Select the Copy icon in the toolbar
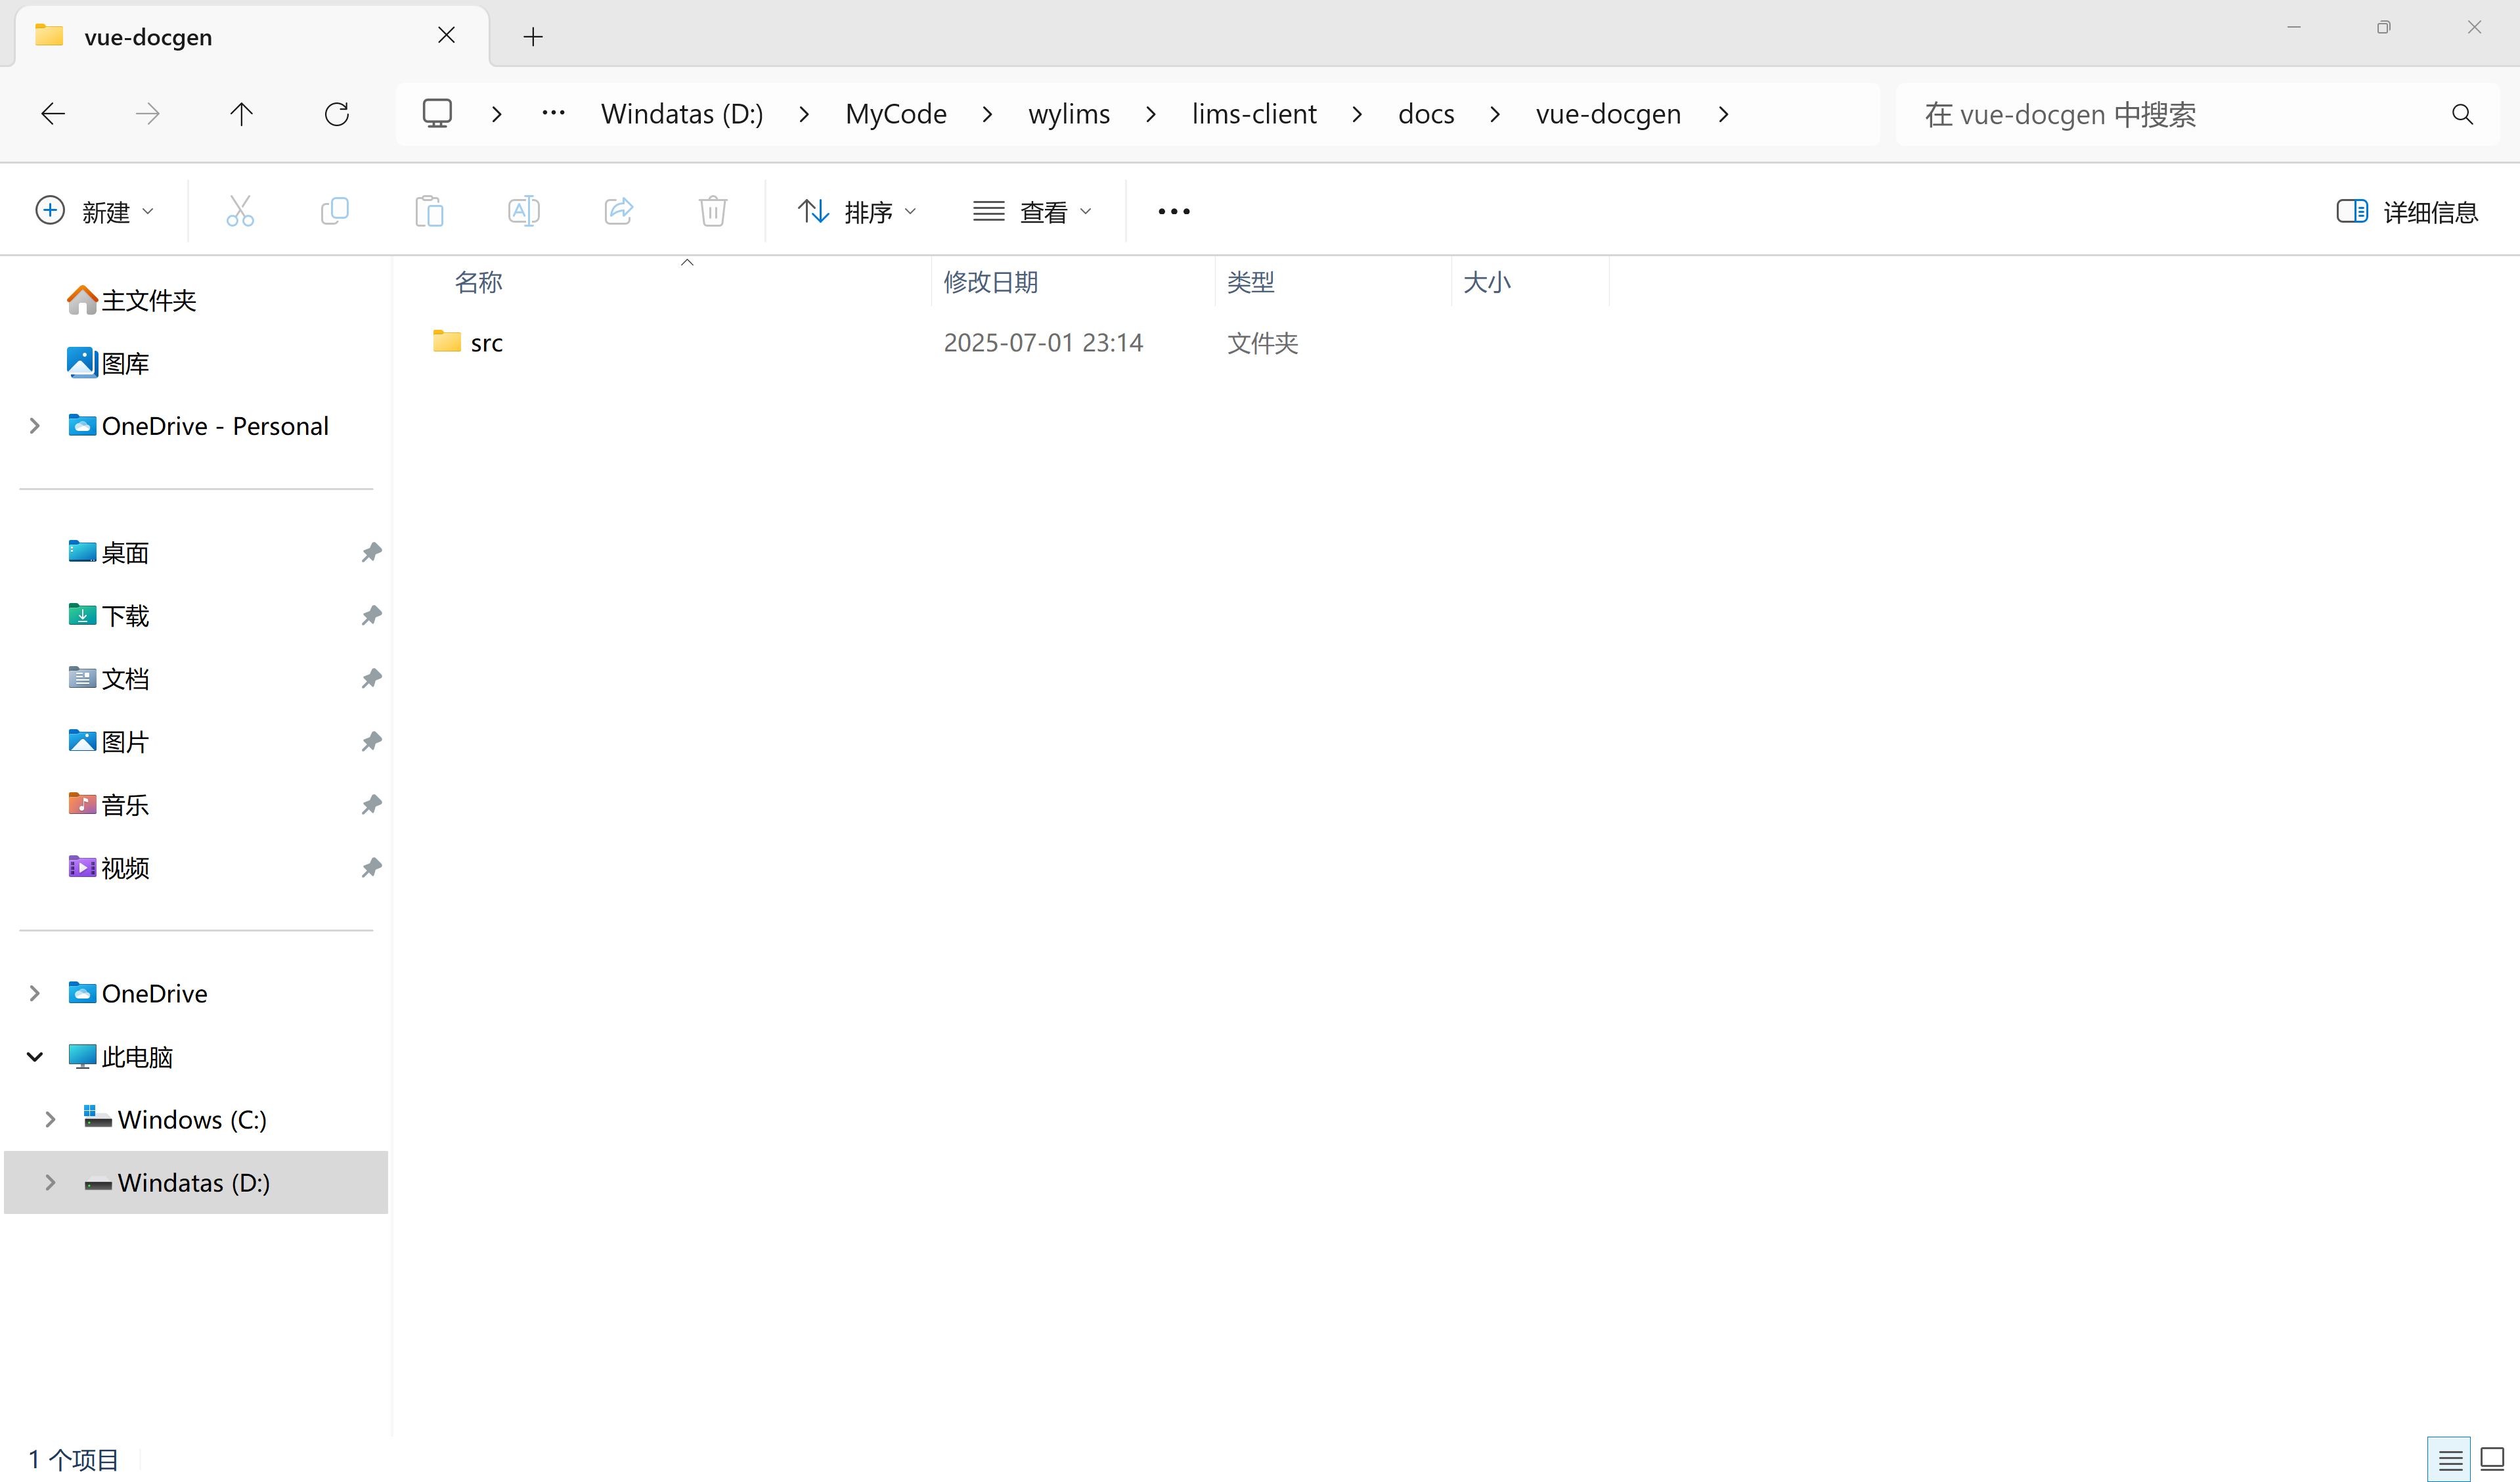 coord(335,211)
